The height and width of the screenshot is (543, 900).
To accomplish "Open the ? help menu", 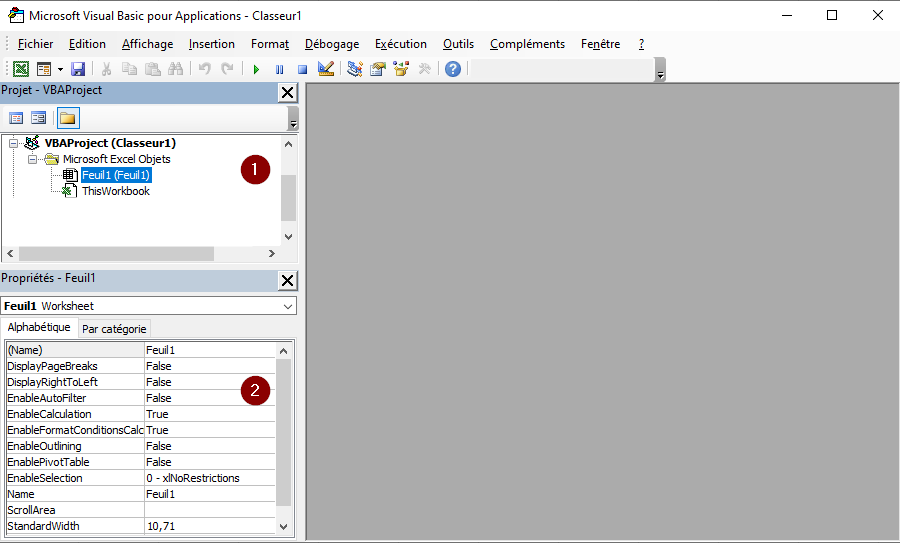I will [x=641, y=44].
